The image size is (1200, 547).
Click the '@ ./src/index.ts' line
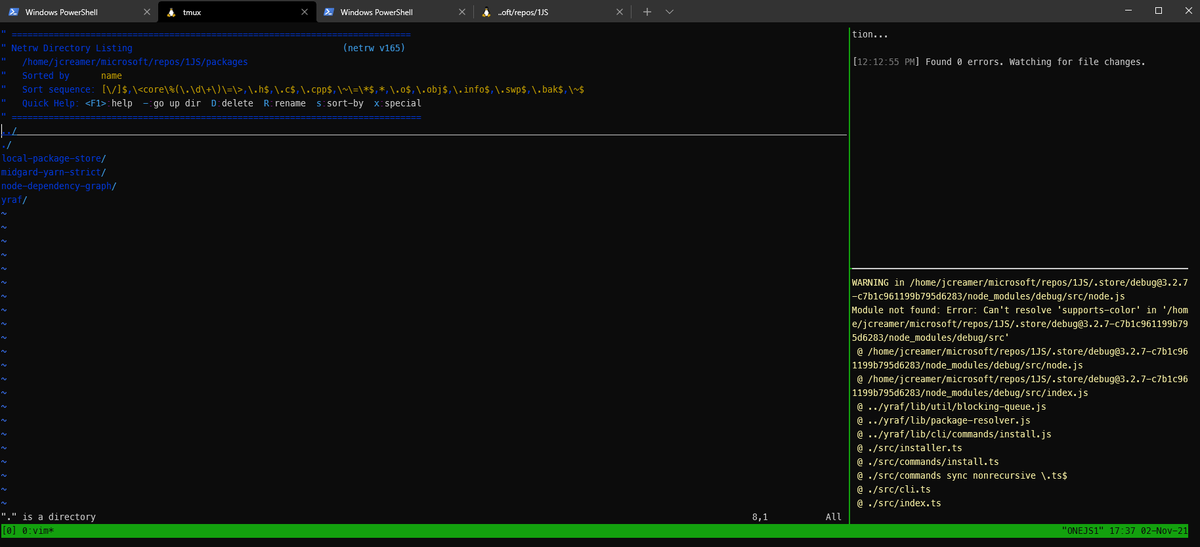coord(899,503)
